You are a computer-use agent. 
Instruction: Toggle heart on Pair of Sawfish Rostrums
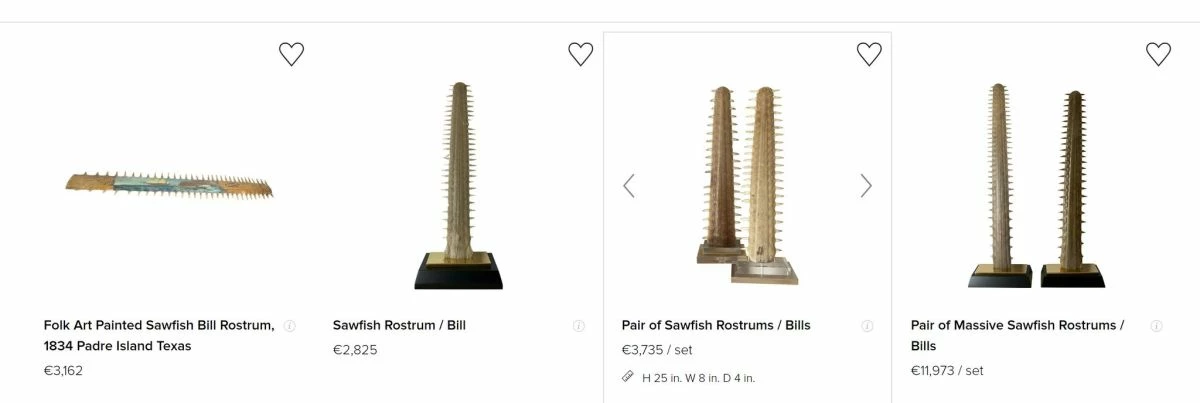[x=869, y=54]
